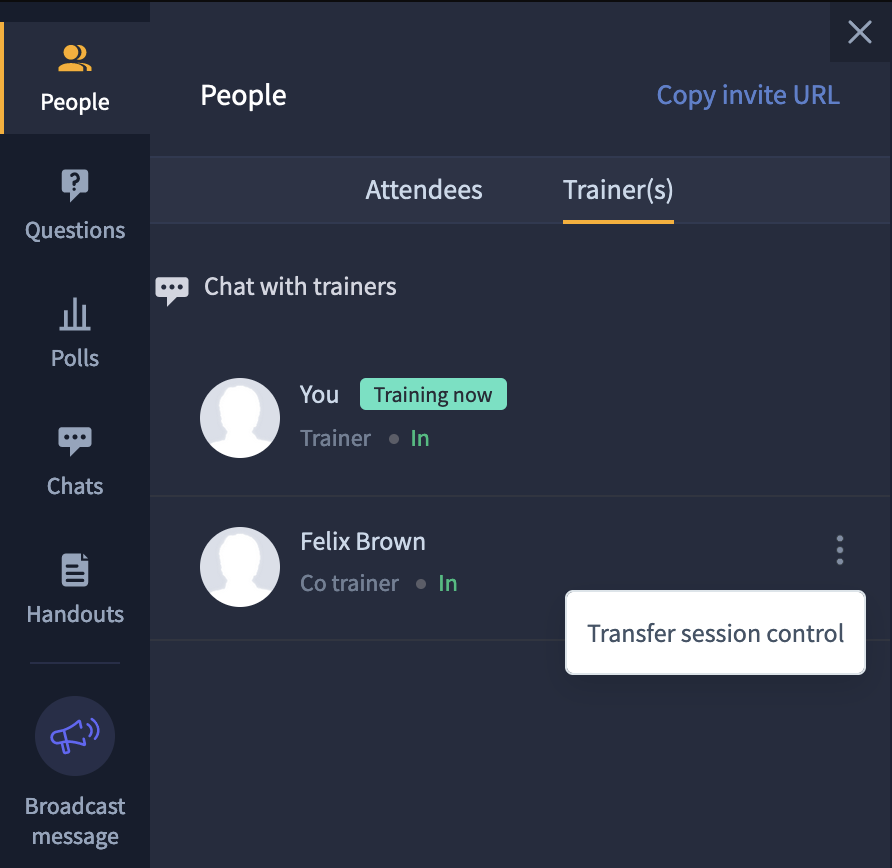
Task: Click the Felix Brown name
Action: click(x=363, y=542)
